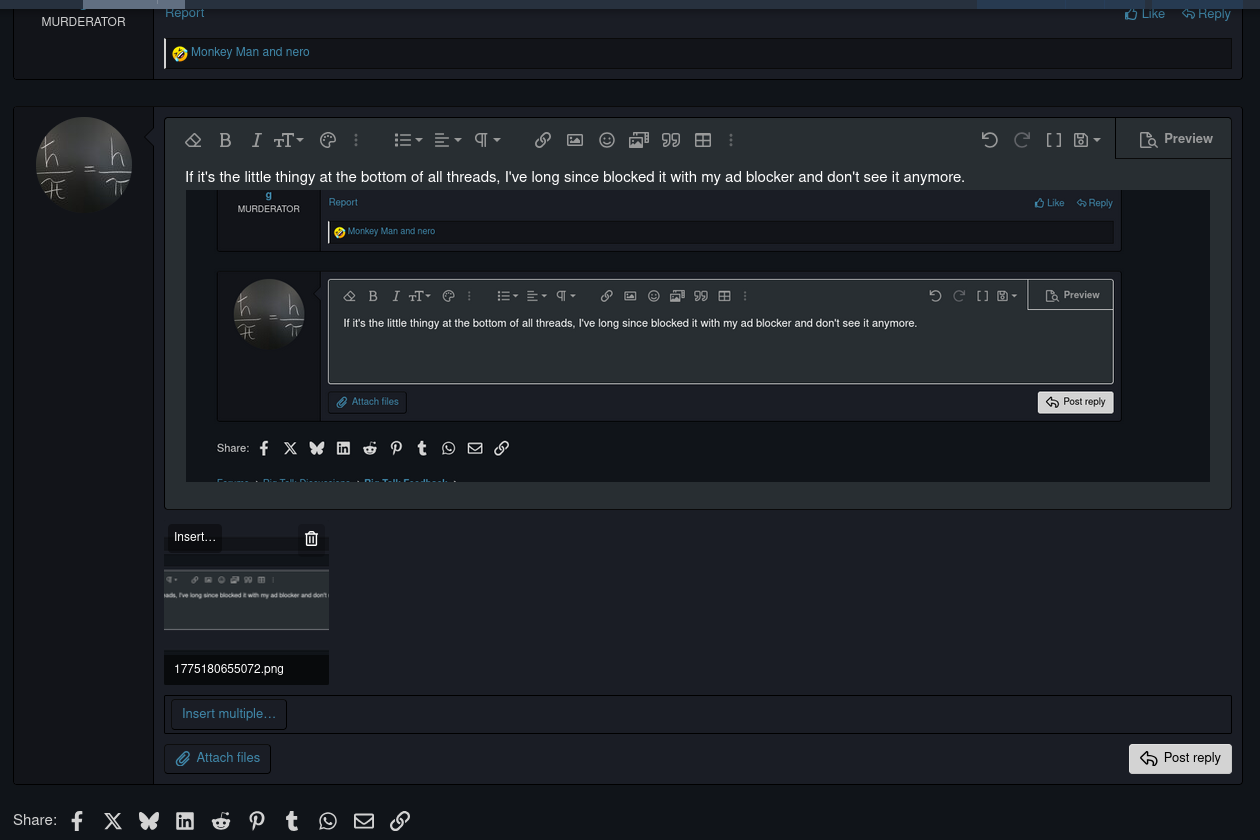Share via WhatsApp icon at the page bottom
The height and width of the screenshot is (840, 1260).
click(x=328, y=821)
